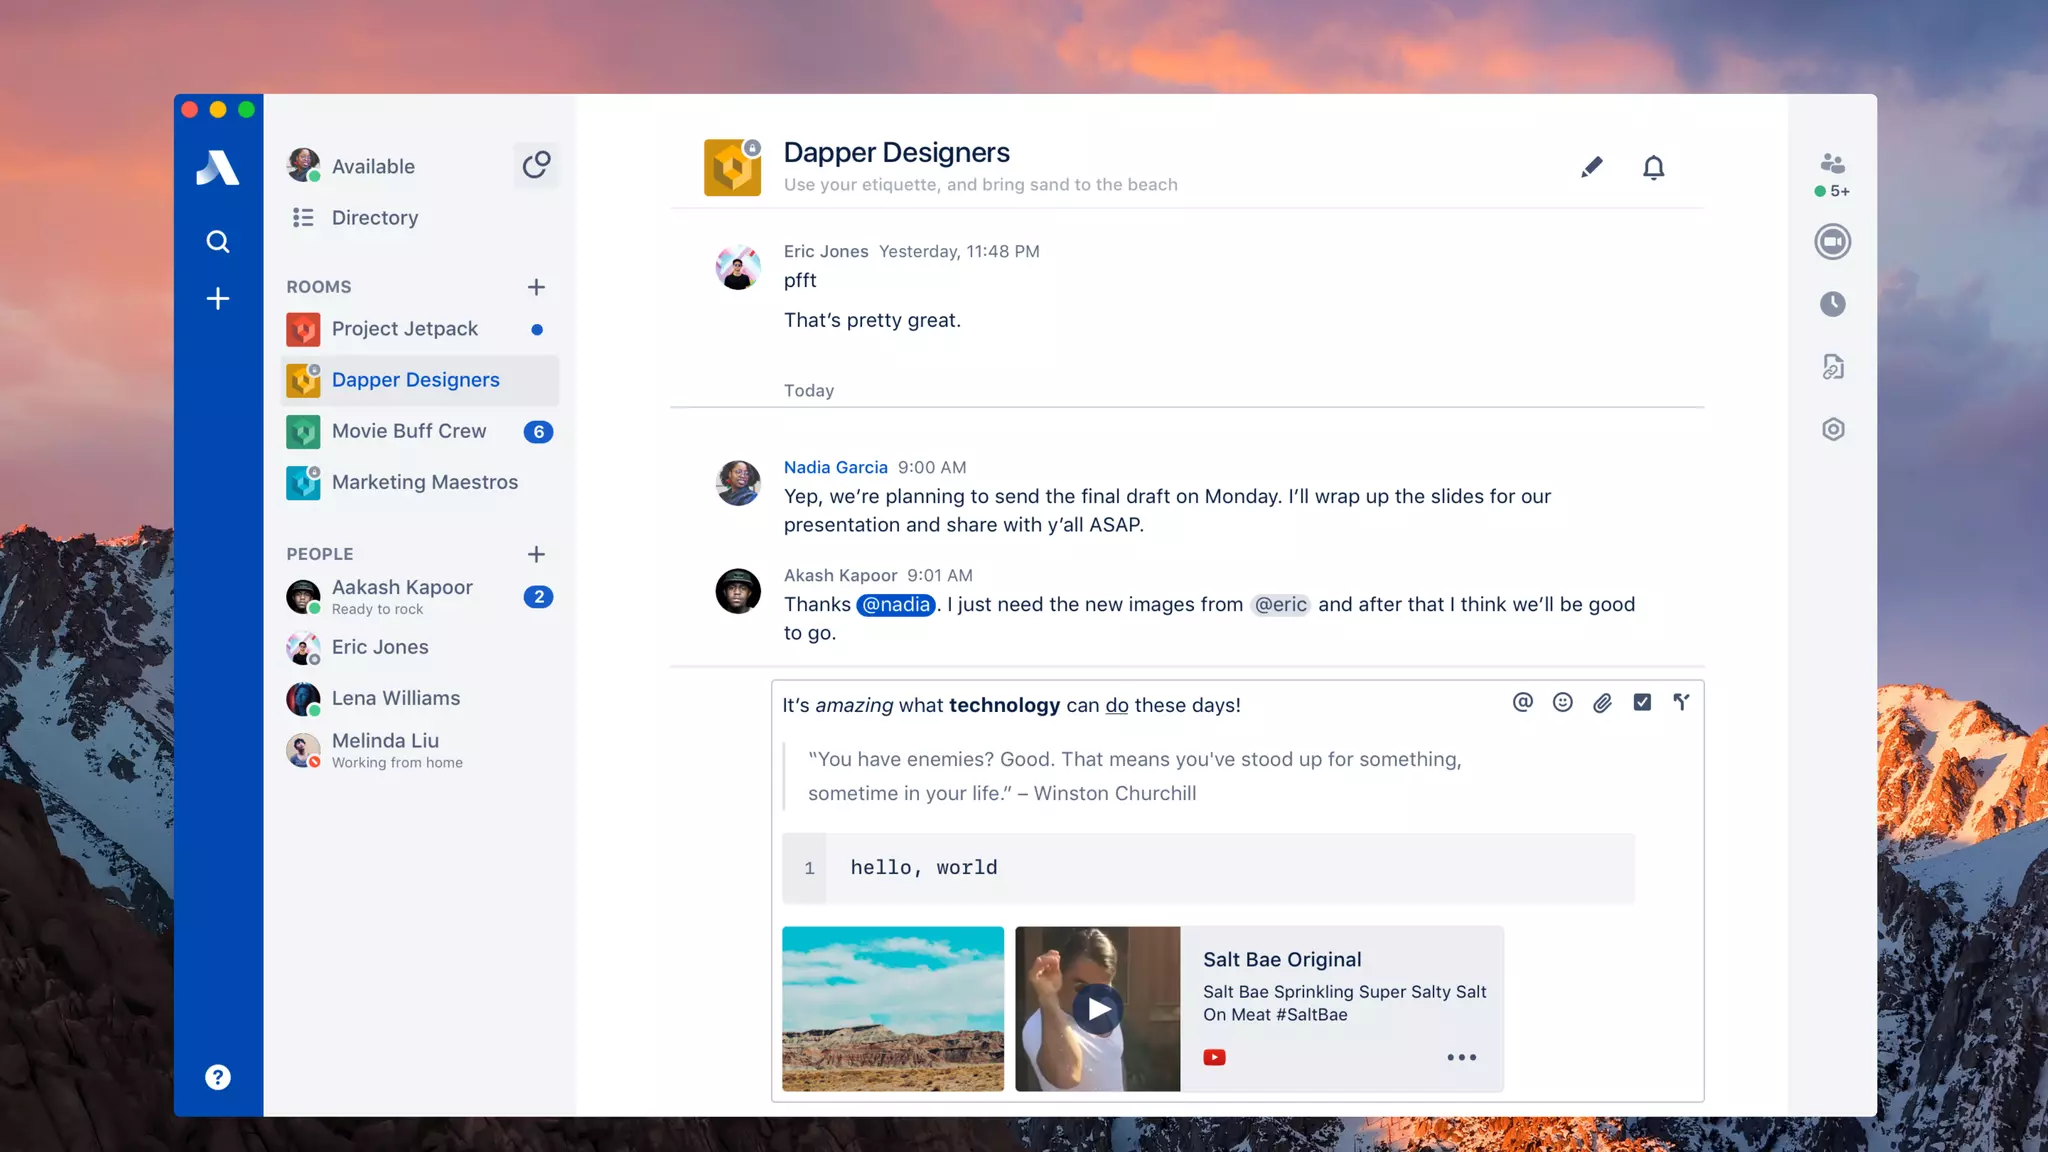Change status next to Available

[536, 165]
